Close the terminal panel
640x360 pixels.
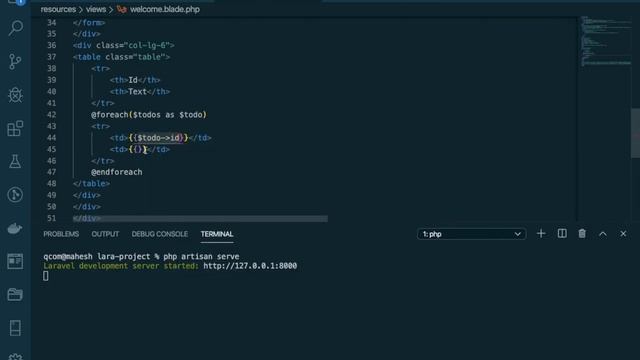click(x=623, y=234)
